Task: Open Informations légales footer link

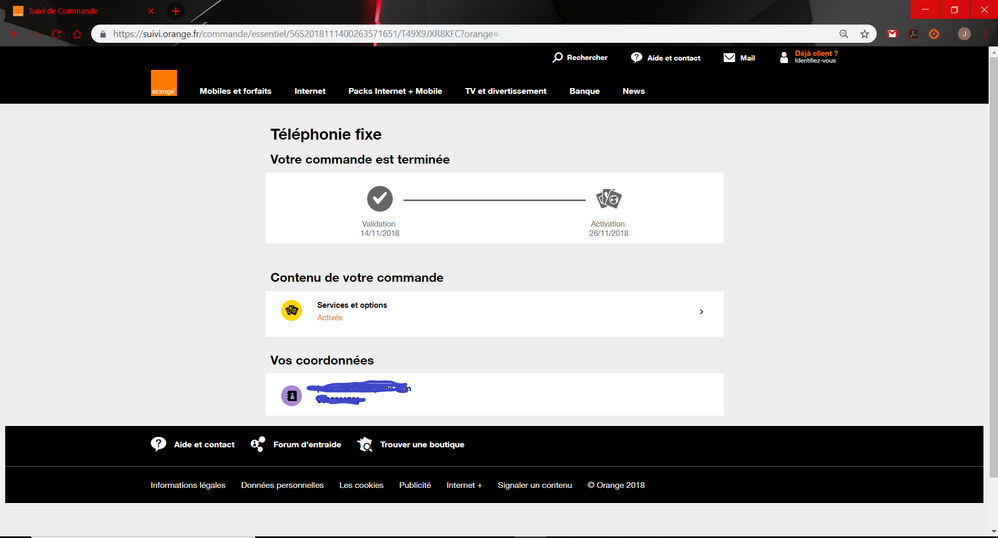Action: tap(188, 485)
